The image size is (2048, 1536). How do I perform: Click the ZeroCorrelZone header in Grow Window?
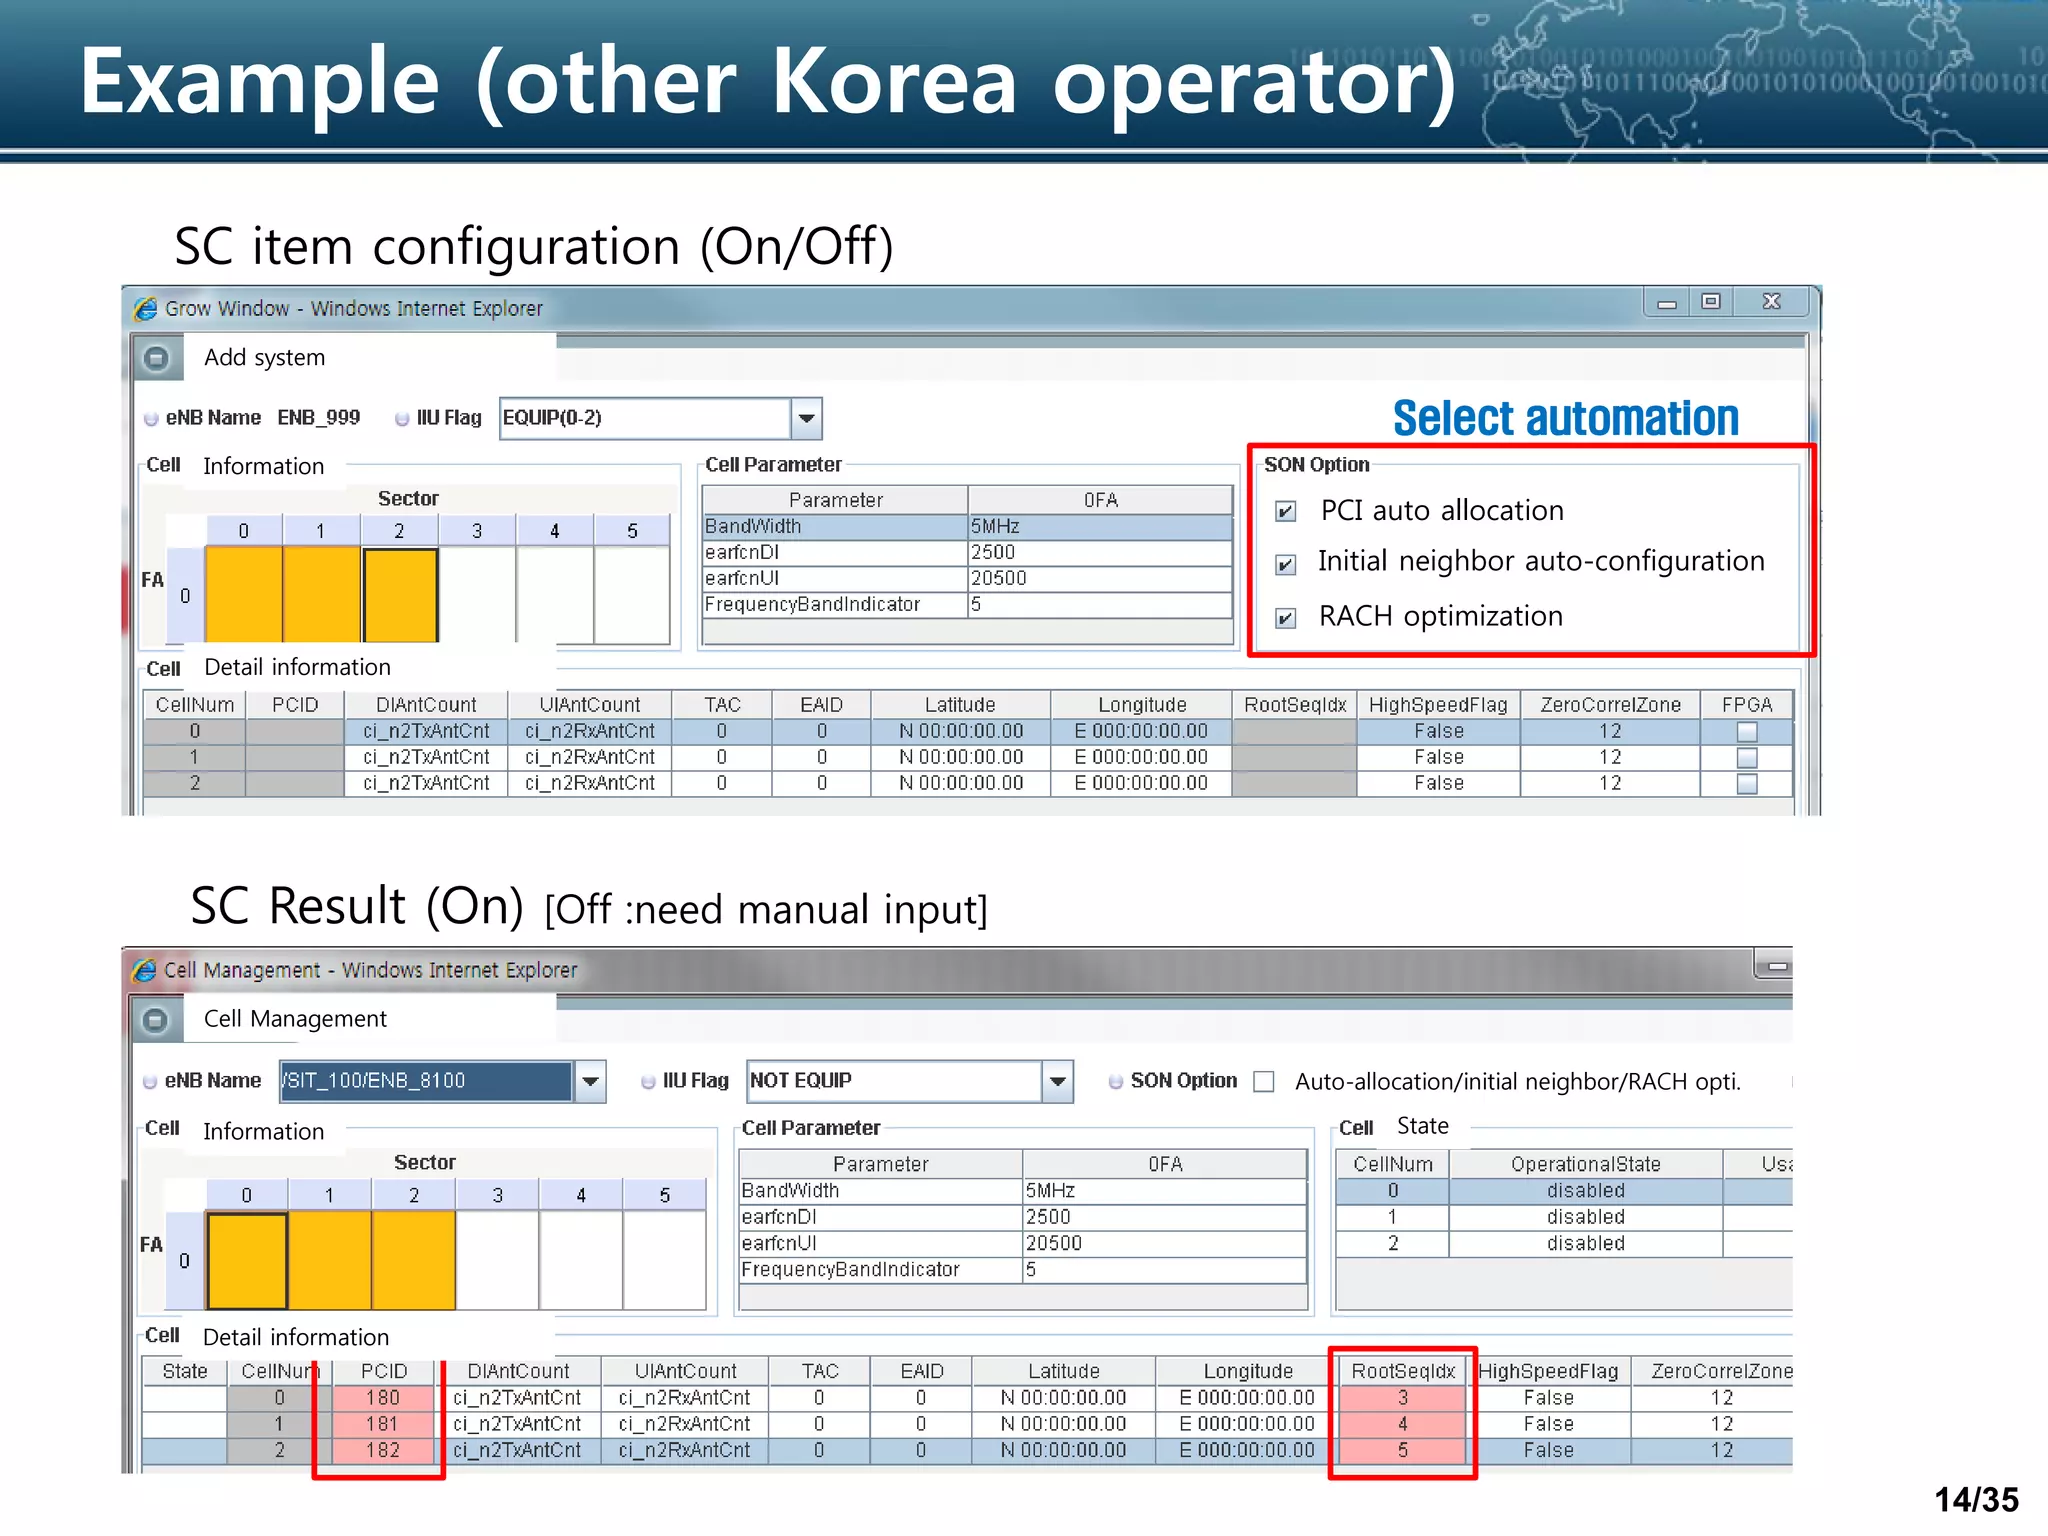(1610, 705)
